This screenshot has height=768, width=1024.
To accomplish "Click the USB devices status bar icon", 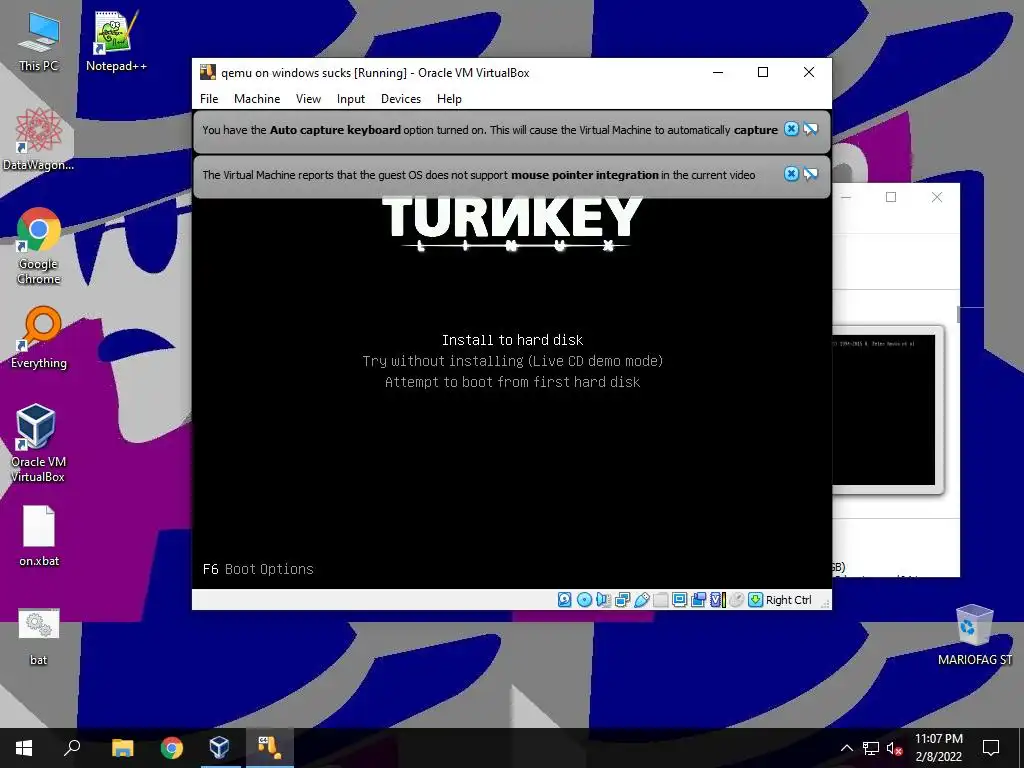I will tap(641, 600).
